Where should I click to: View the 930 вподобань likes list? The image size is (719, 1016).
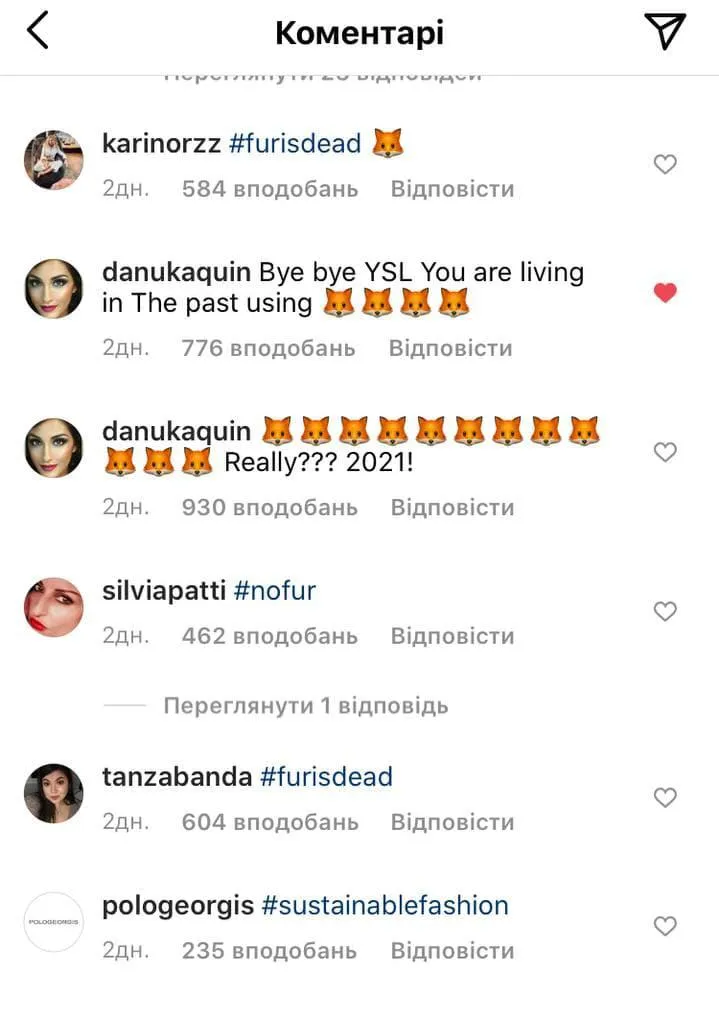pyautogui.click(x=269, y=507)
